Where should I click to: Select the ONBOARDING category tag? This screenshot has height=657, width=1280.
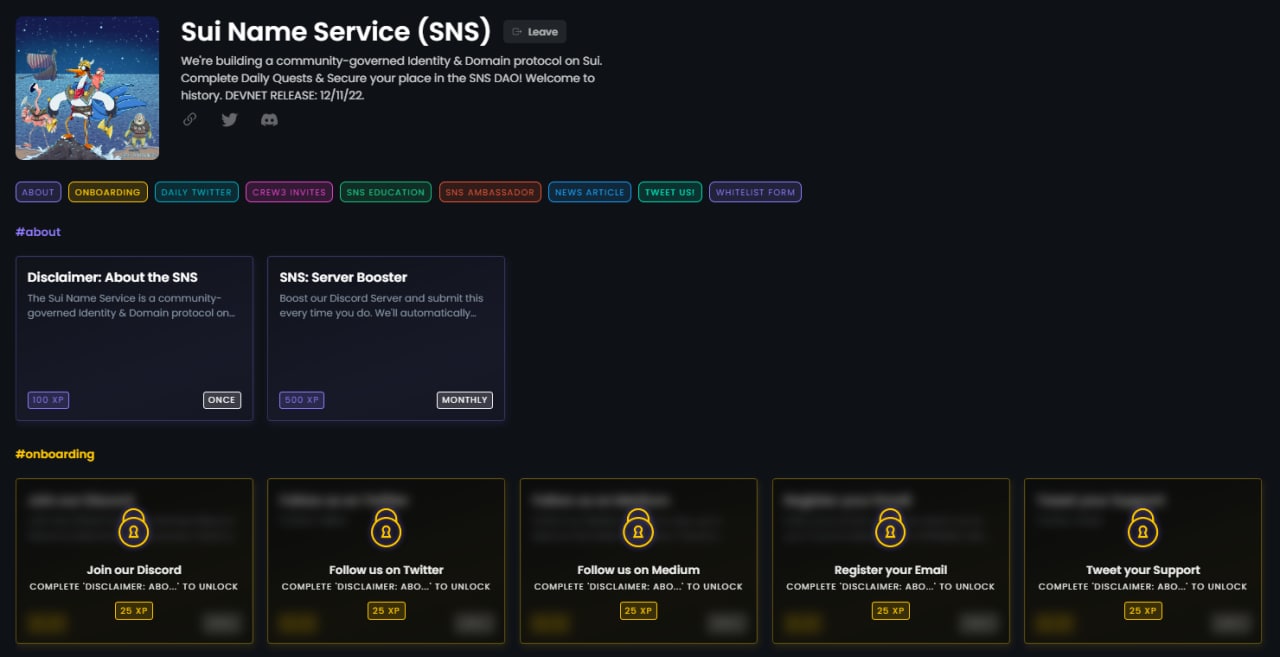click(x=108, y=192)
